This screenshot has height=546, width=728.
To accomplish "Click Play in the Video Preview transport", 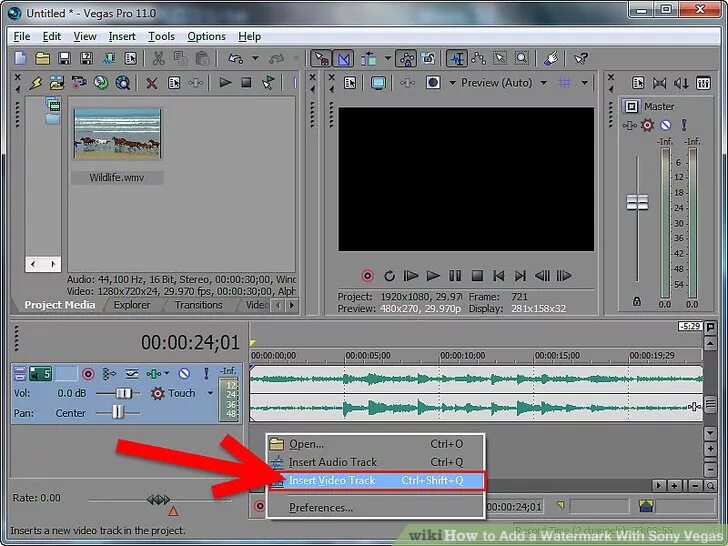I will (x=433, y=276).
